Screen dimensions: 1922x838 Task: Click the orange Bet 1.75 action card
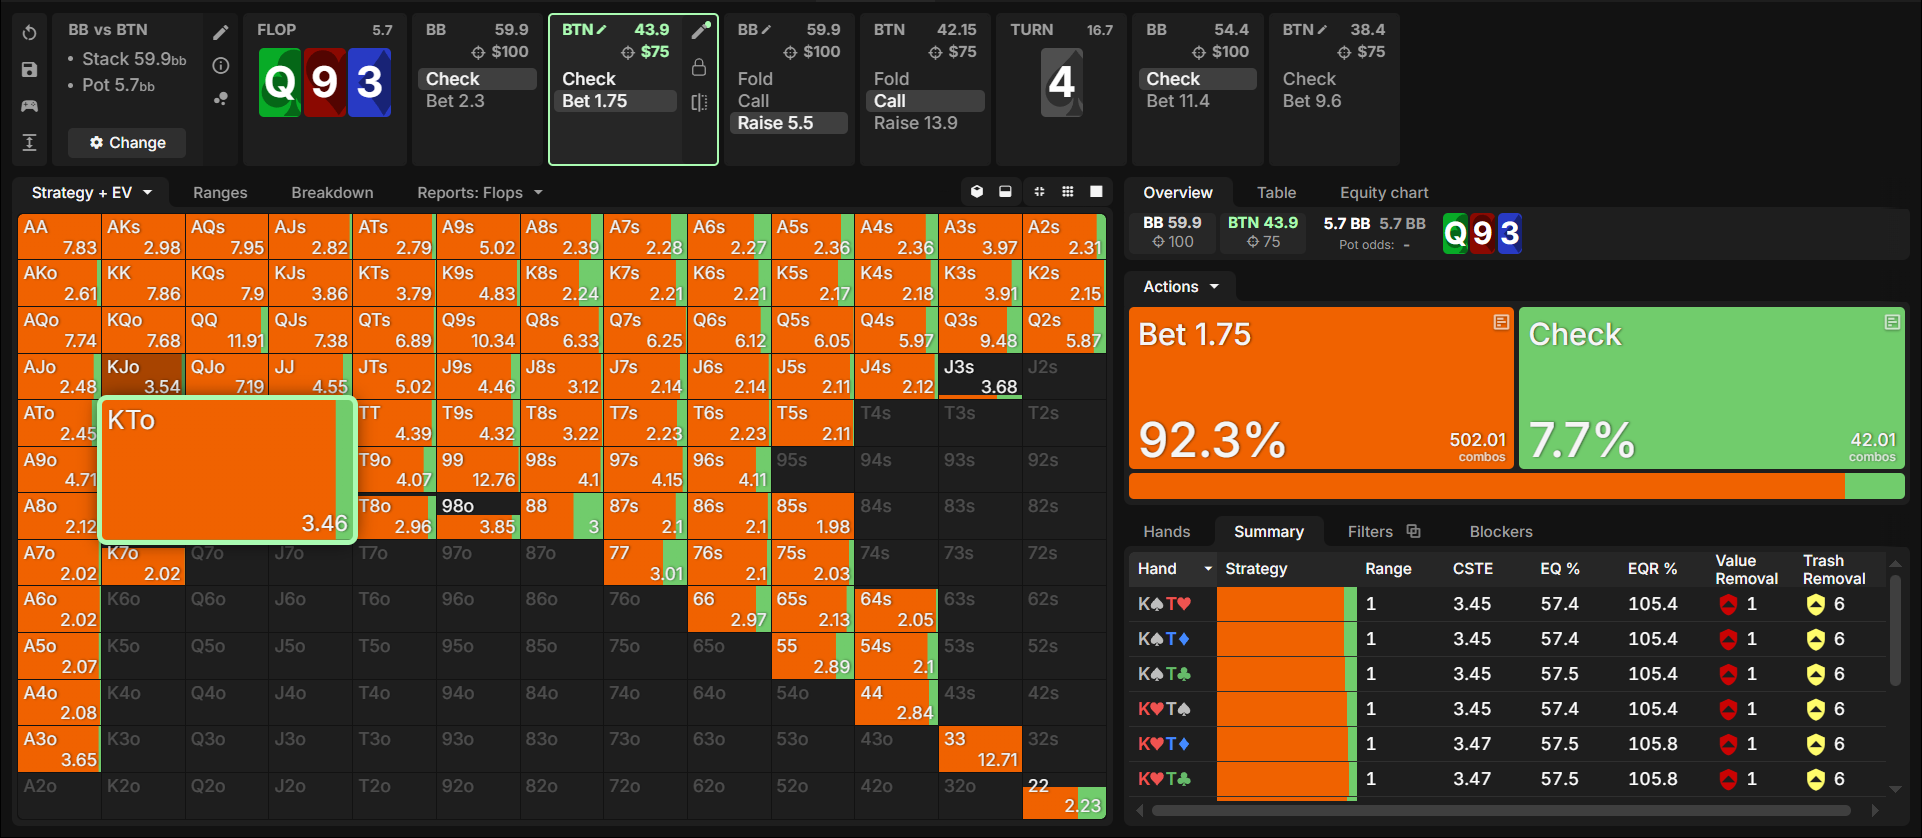[x=1321, y=388]
